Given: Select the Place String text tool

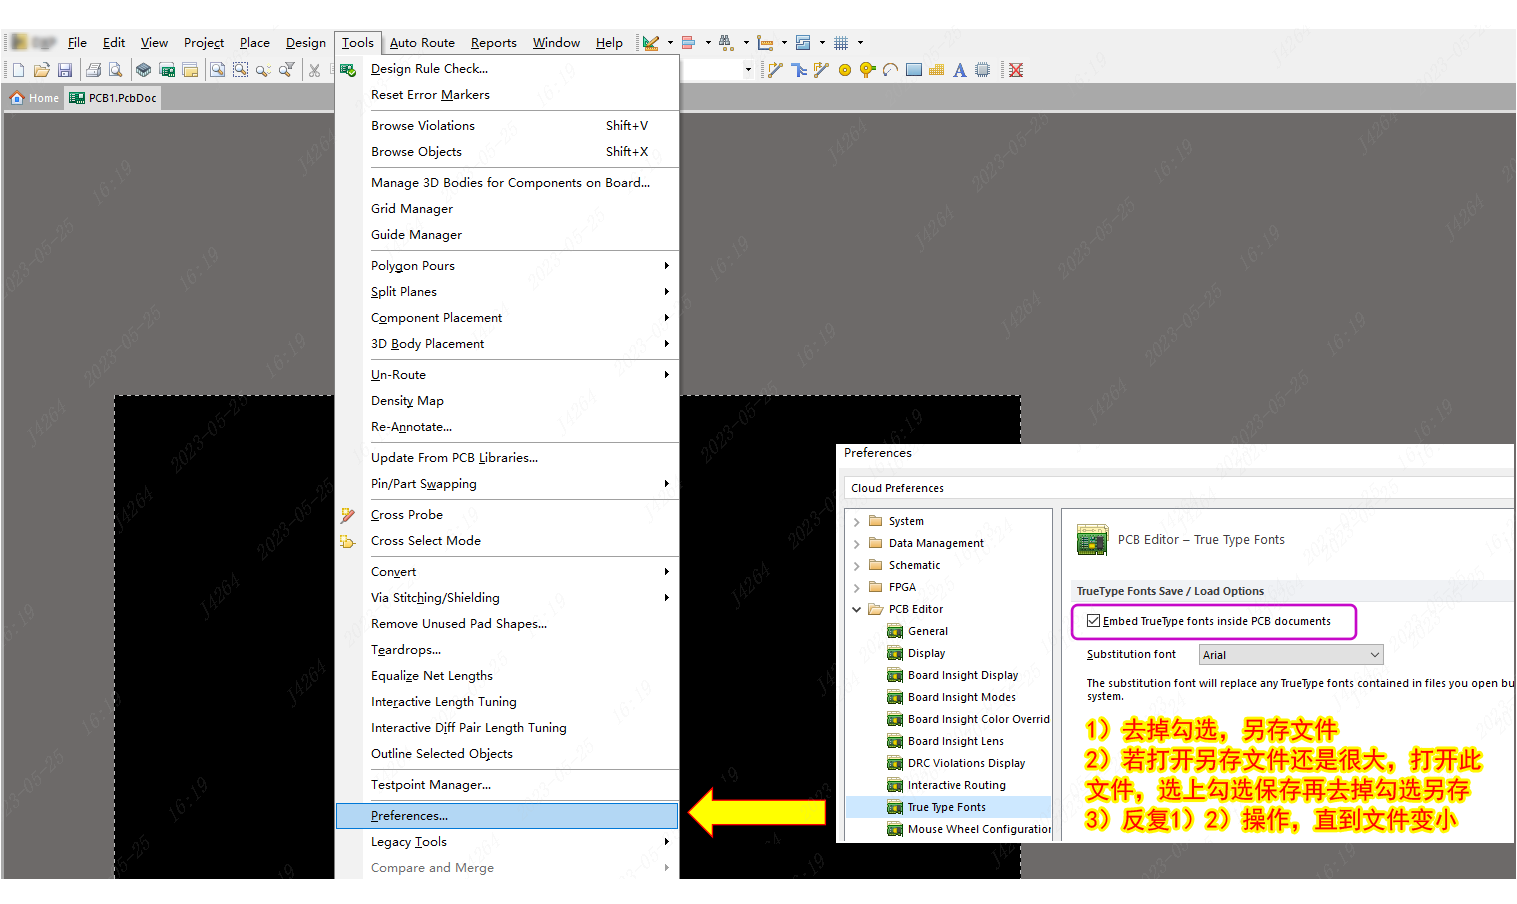Looking at the screenshot, I should tap(960, 70).
